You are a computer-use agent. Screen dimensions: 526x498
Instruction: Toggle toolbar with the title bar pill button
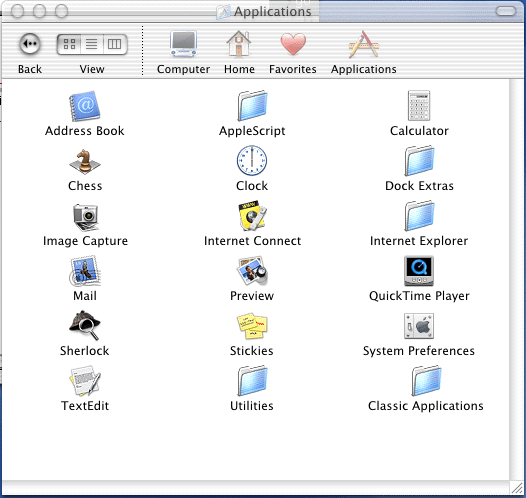coord(506,11)
